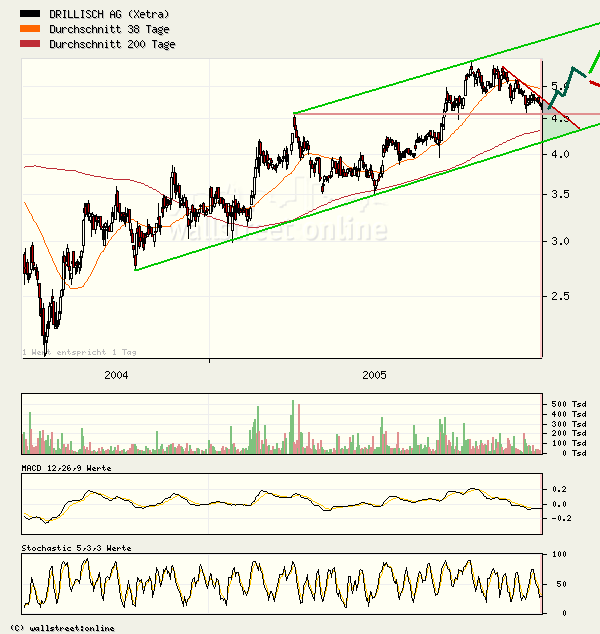Click the 0.0 value on the MACD axis
The image size is (600, 634).
(x=559, y=504)
